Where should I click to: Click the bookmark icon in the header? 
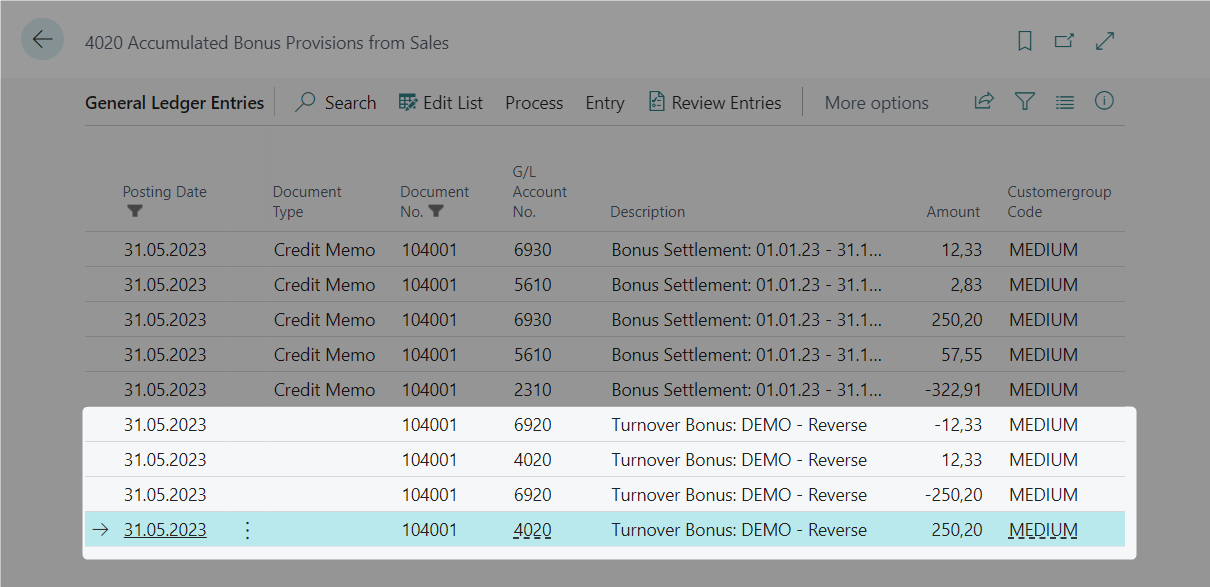click(1022, 41)
